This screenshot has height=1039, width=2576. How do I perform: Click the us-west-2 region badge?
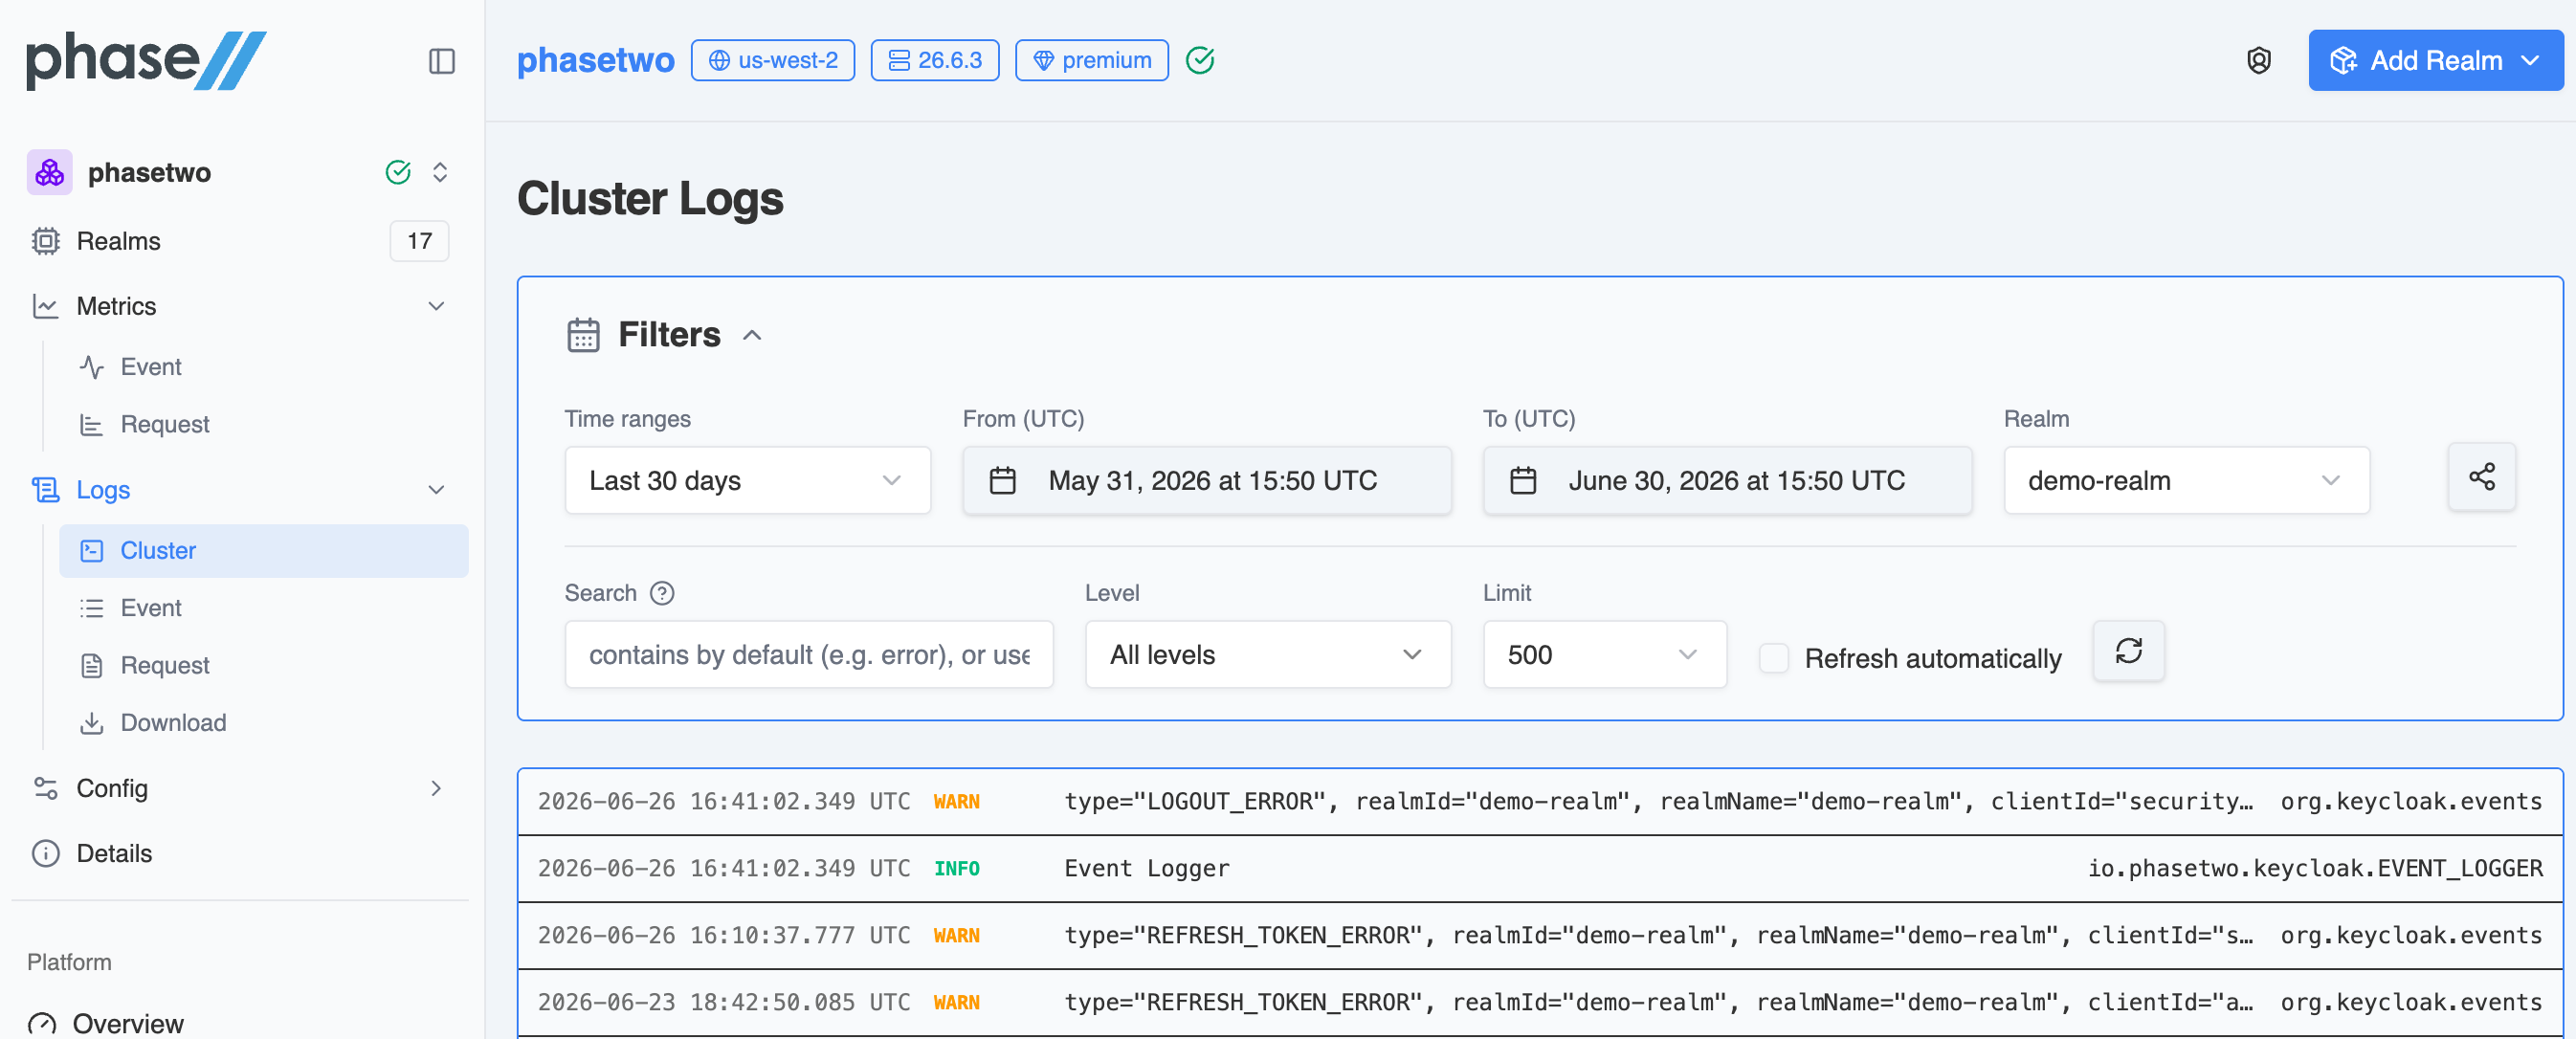772,60
